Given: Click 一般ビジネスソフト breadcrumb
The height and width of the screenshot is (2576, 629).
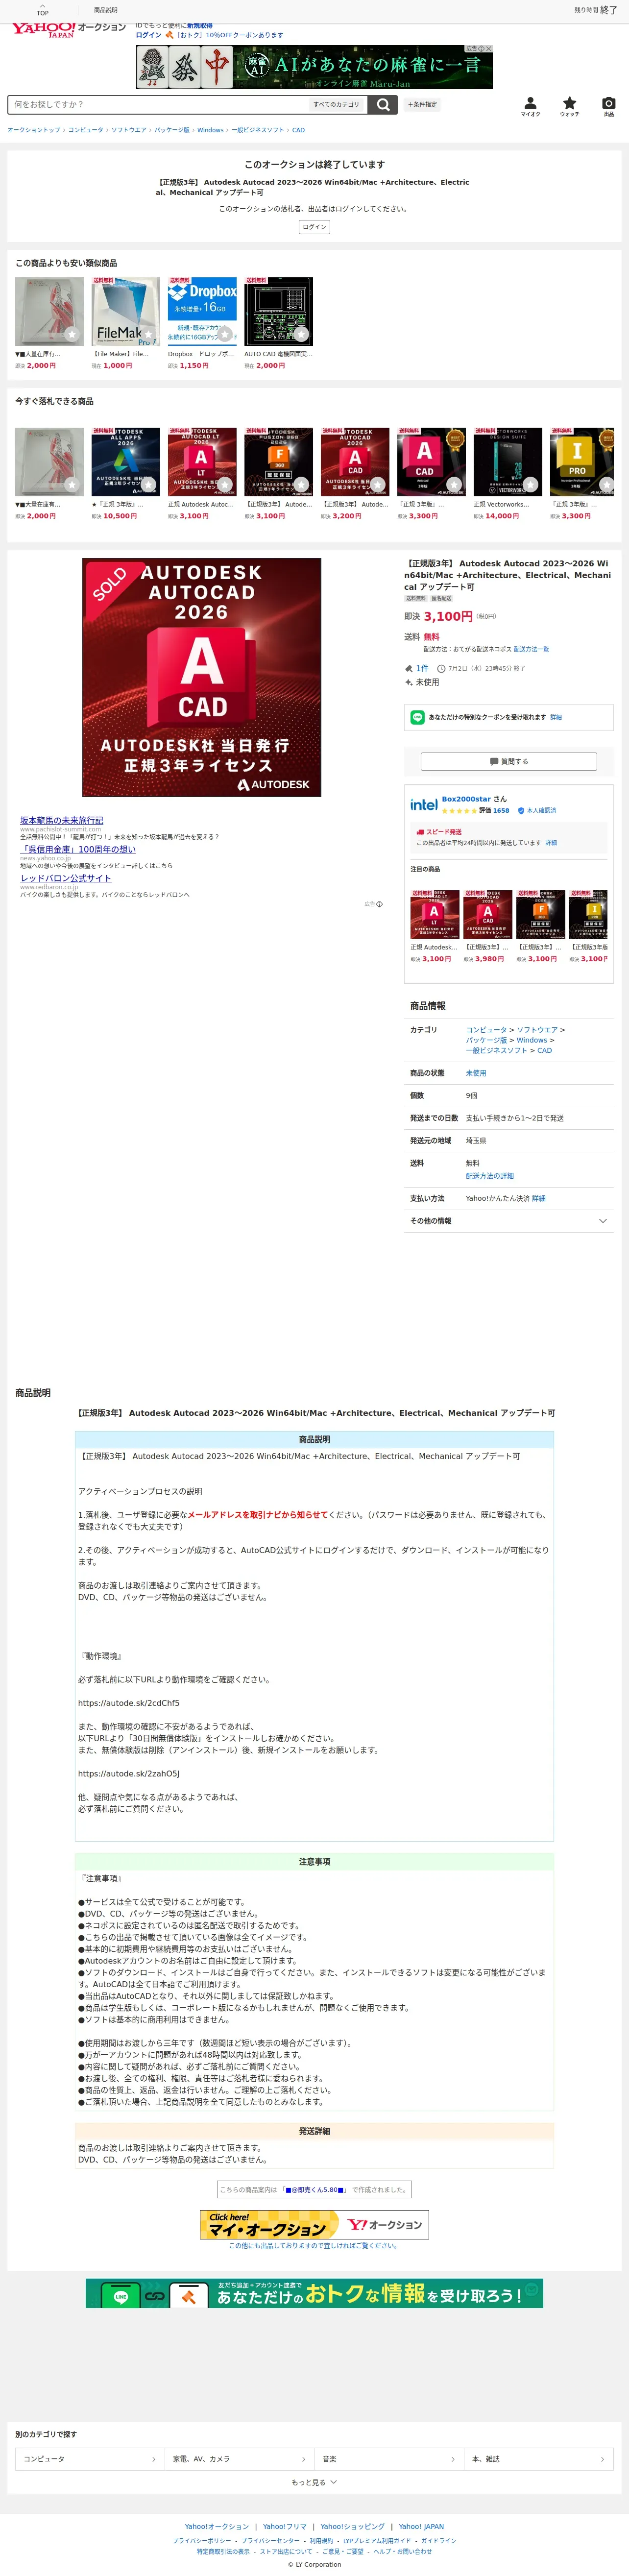Looking at the screenshot, I should pyautogui.click(x=258, y=130).
